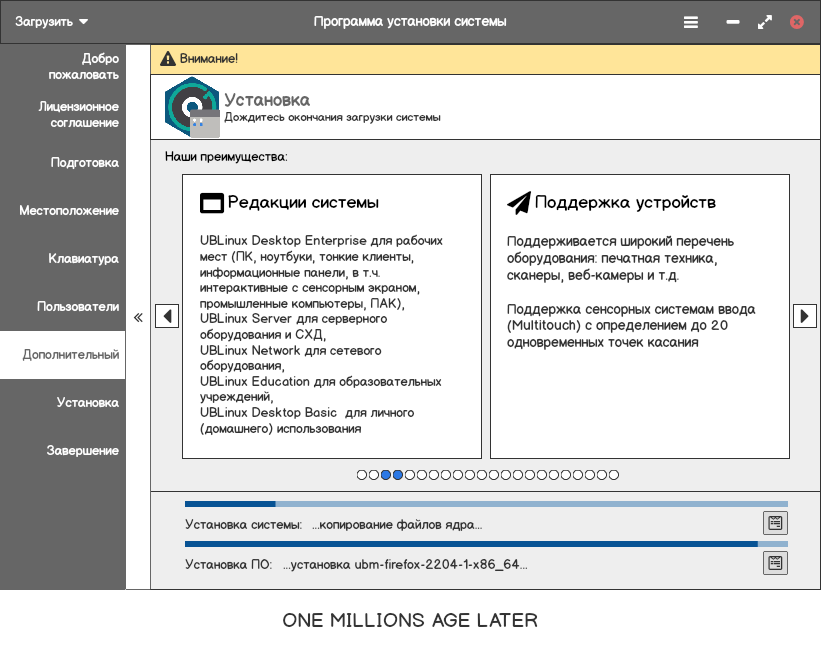Click the Программа установки системы window title

click(410, 21)
